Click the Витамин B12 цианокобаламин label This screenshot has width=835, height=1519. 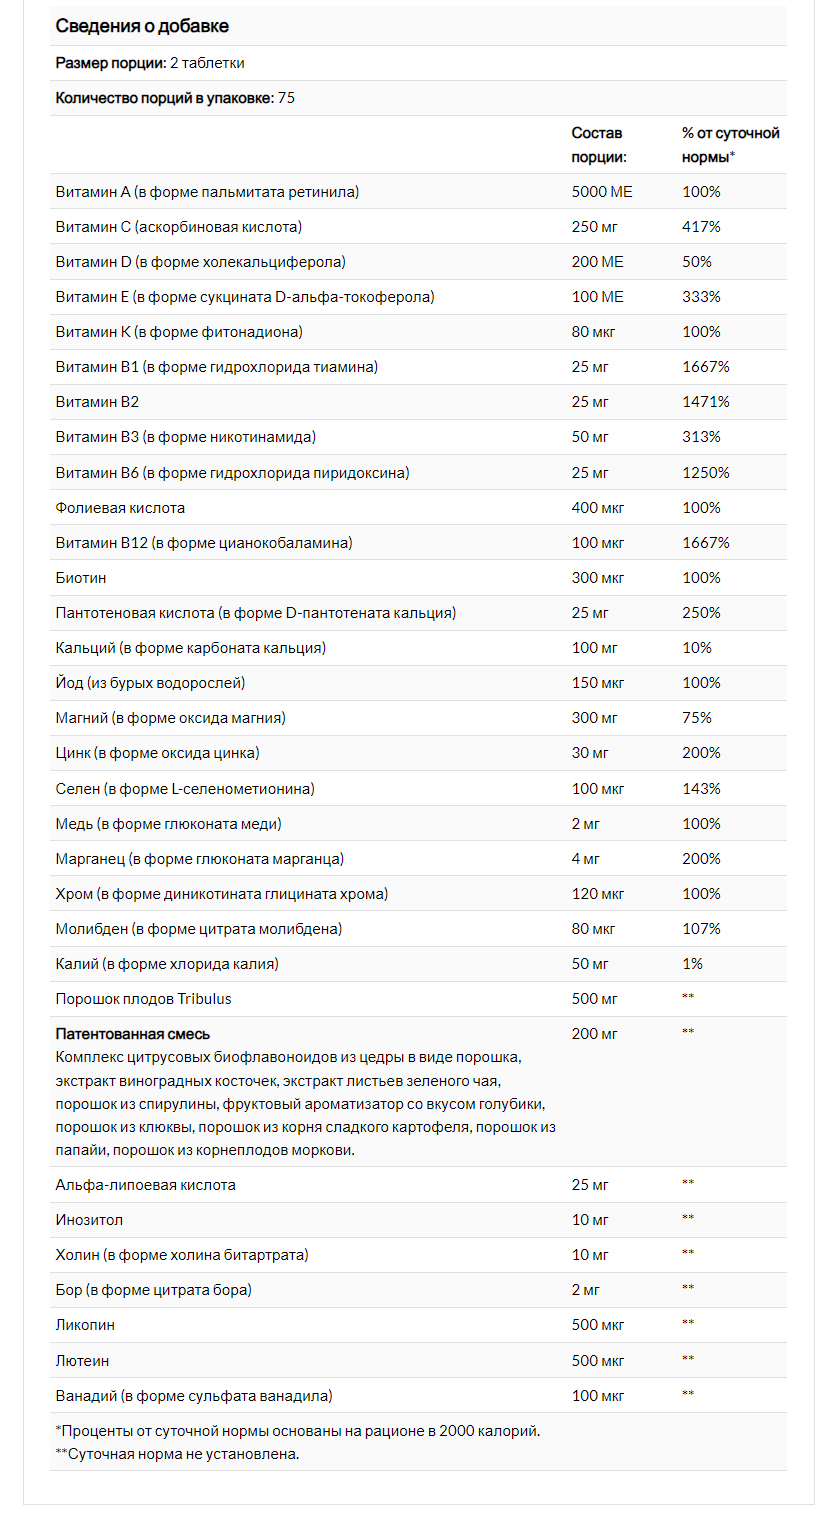click(204, 543)
